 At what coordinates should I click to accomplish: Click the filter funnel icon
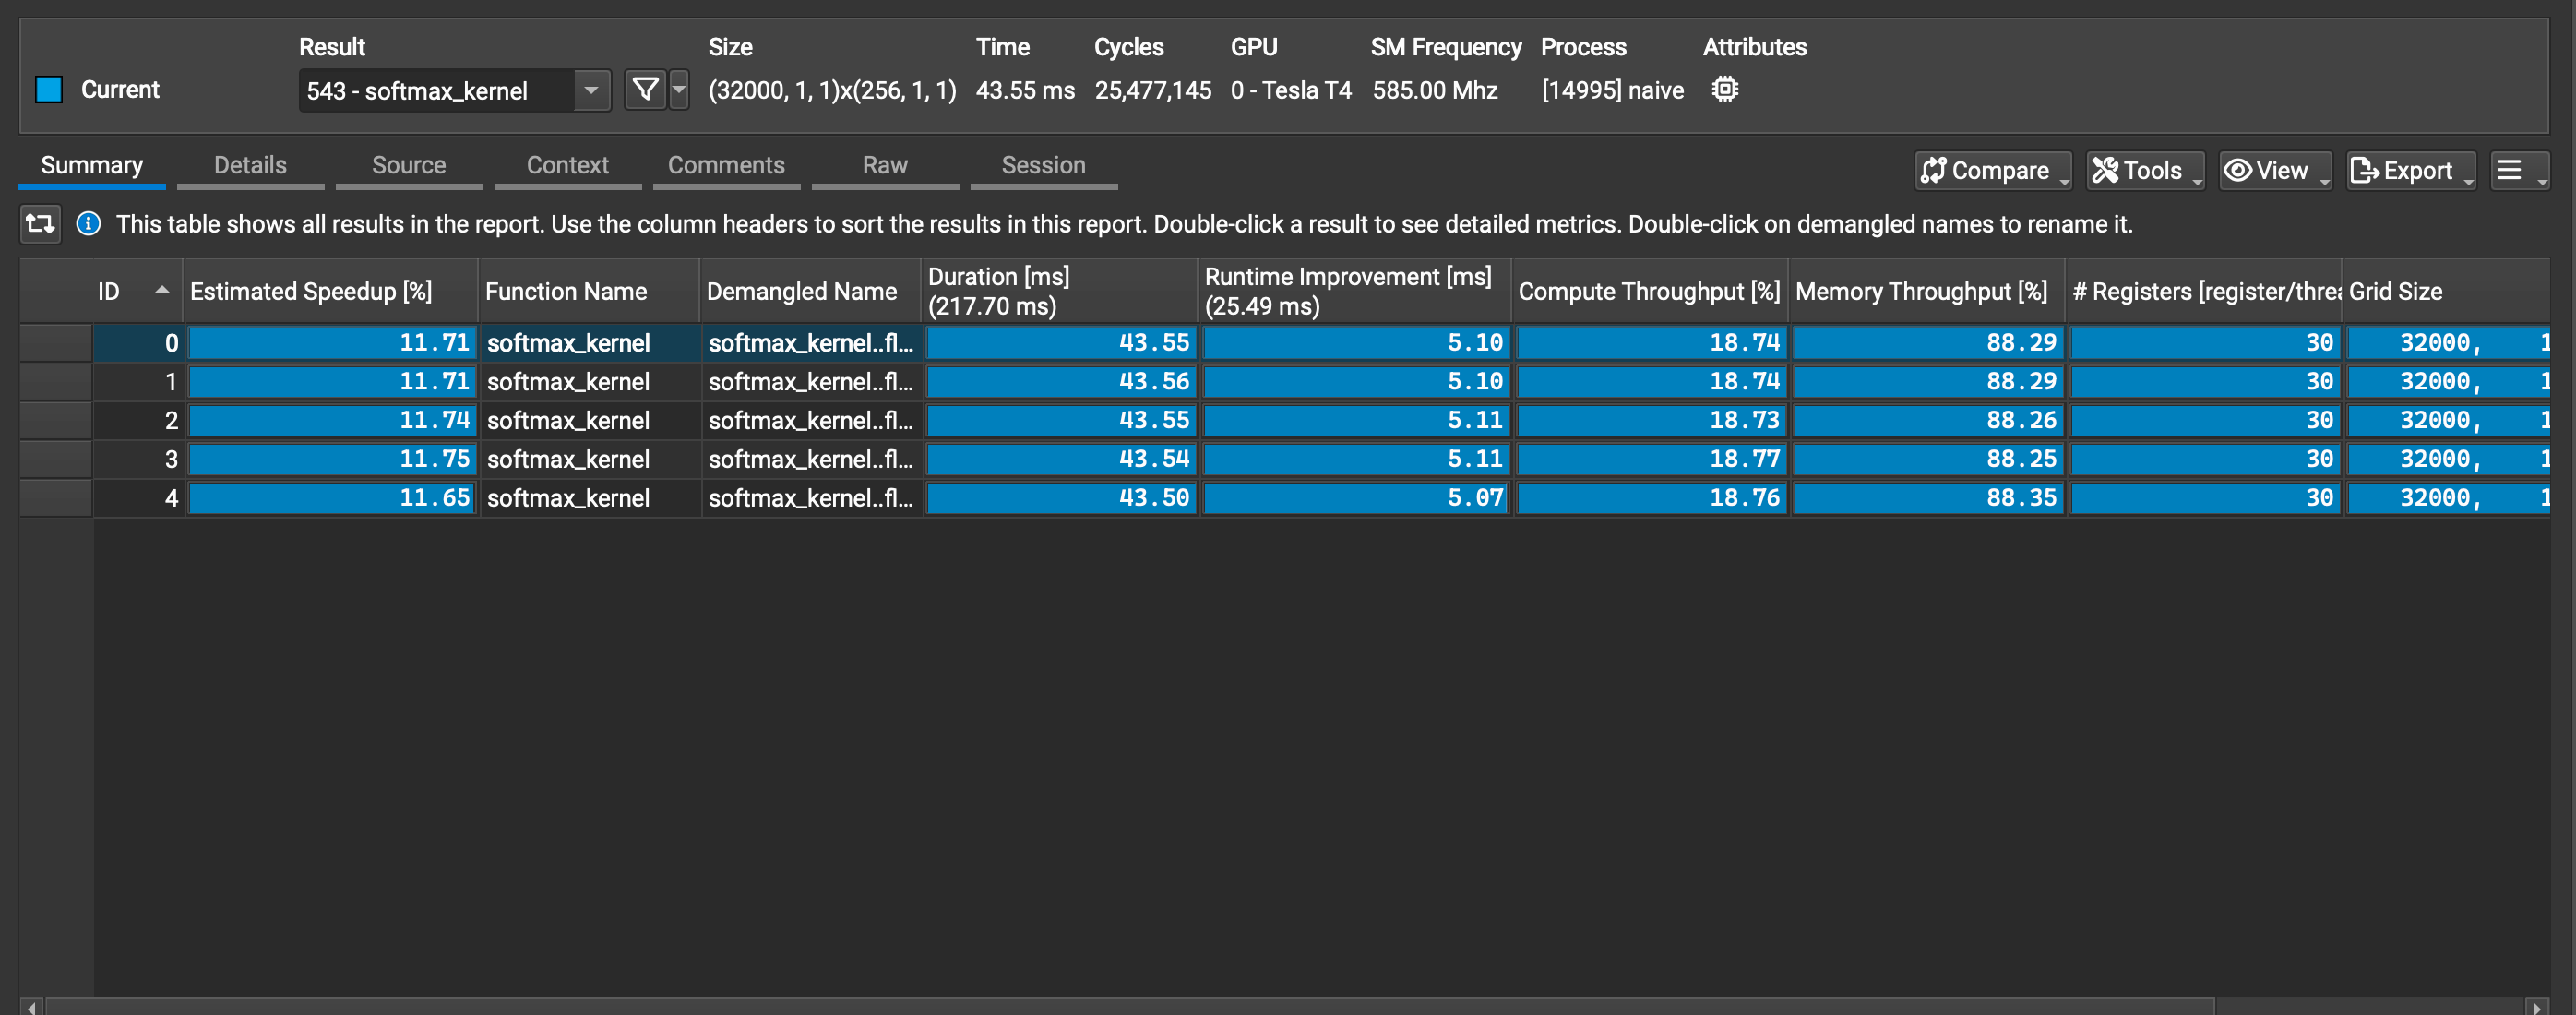click(645, 90)
